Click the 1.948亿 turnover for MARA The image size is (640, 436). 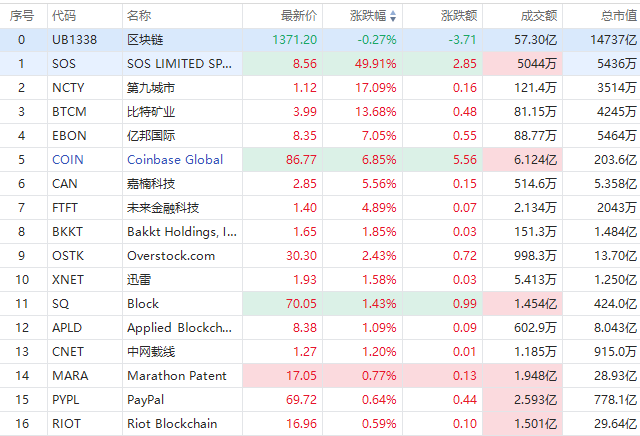click(535, 376)
